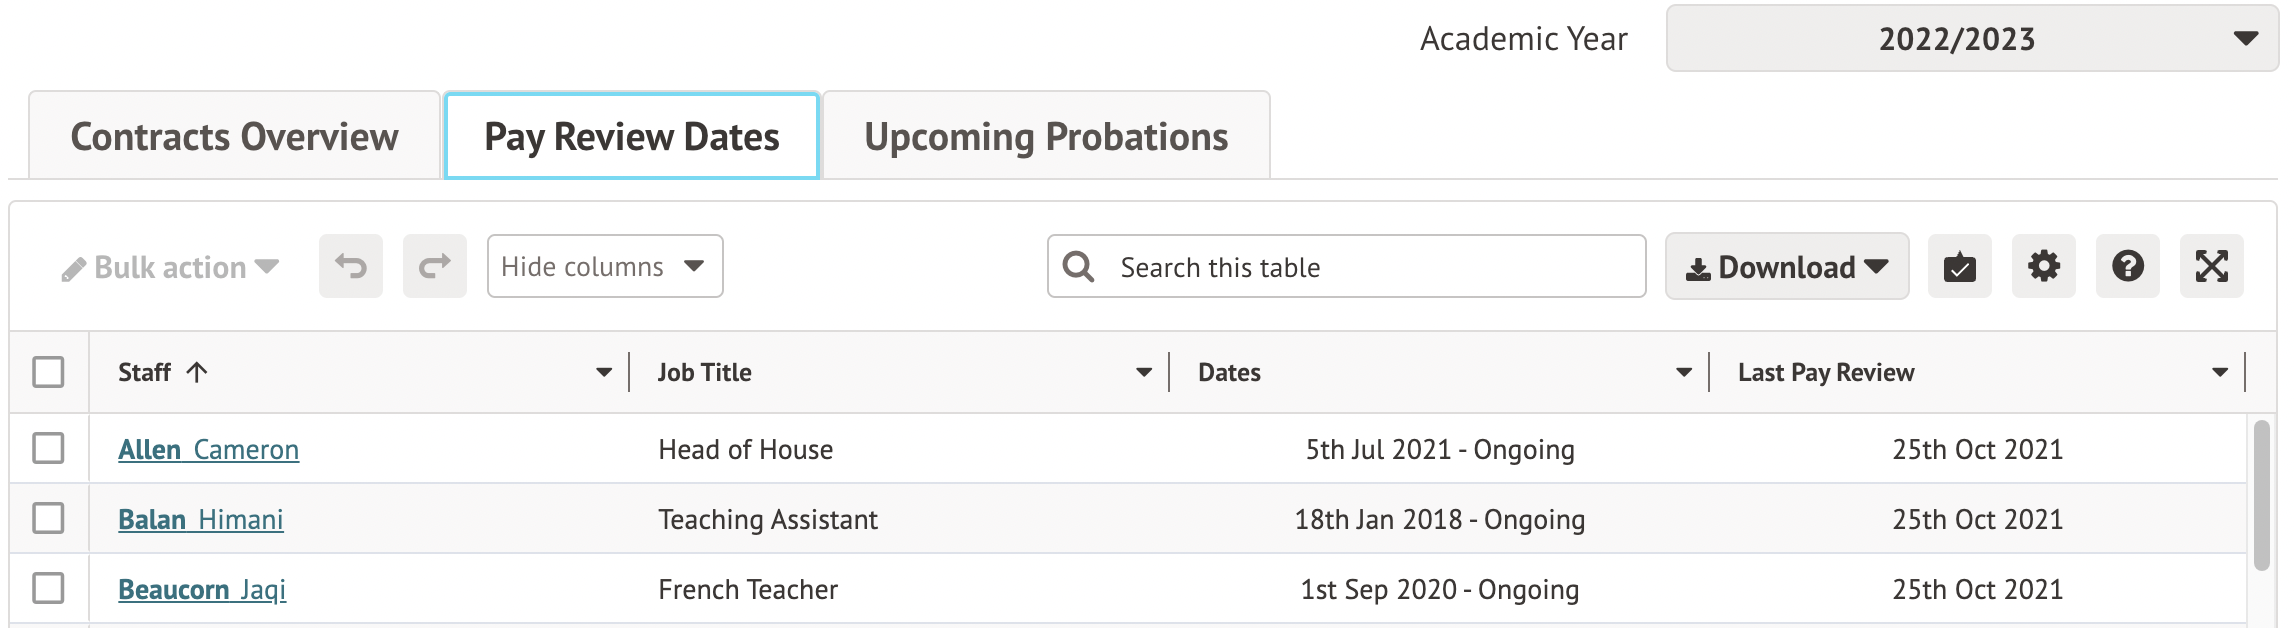This screenshot has height=628, width=2294.
Task: Open the Hide columns dropdown
Action: coord(604,266)
